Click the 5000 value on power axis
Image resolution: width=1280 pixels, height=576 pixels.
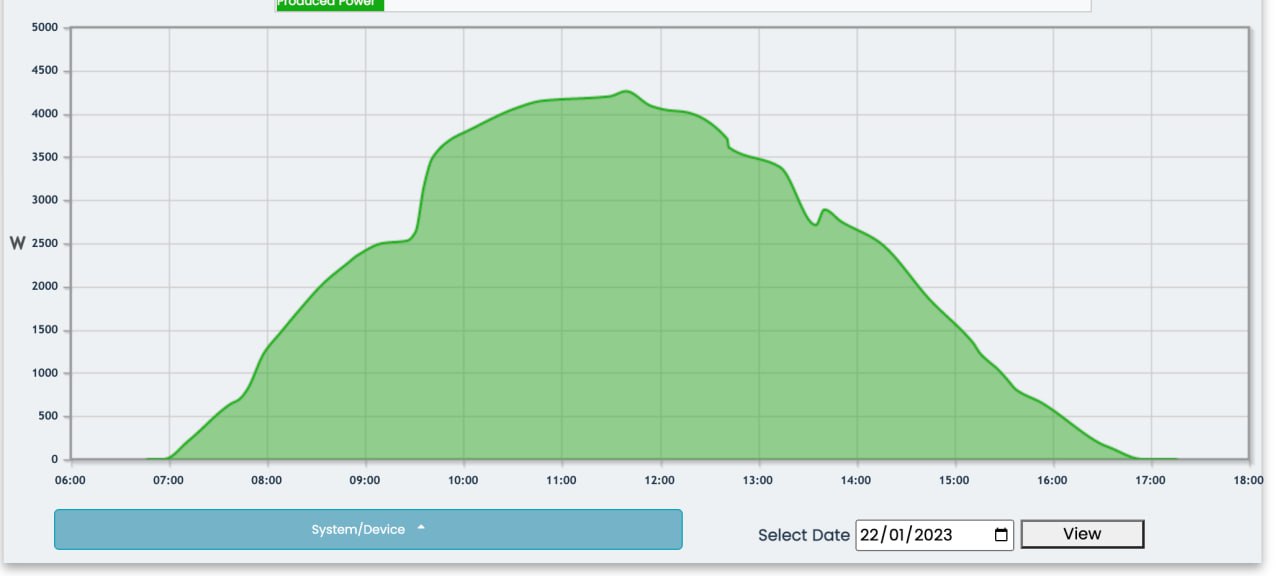44,28
